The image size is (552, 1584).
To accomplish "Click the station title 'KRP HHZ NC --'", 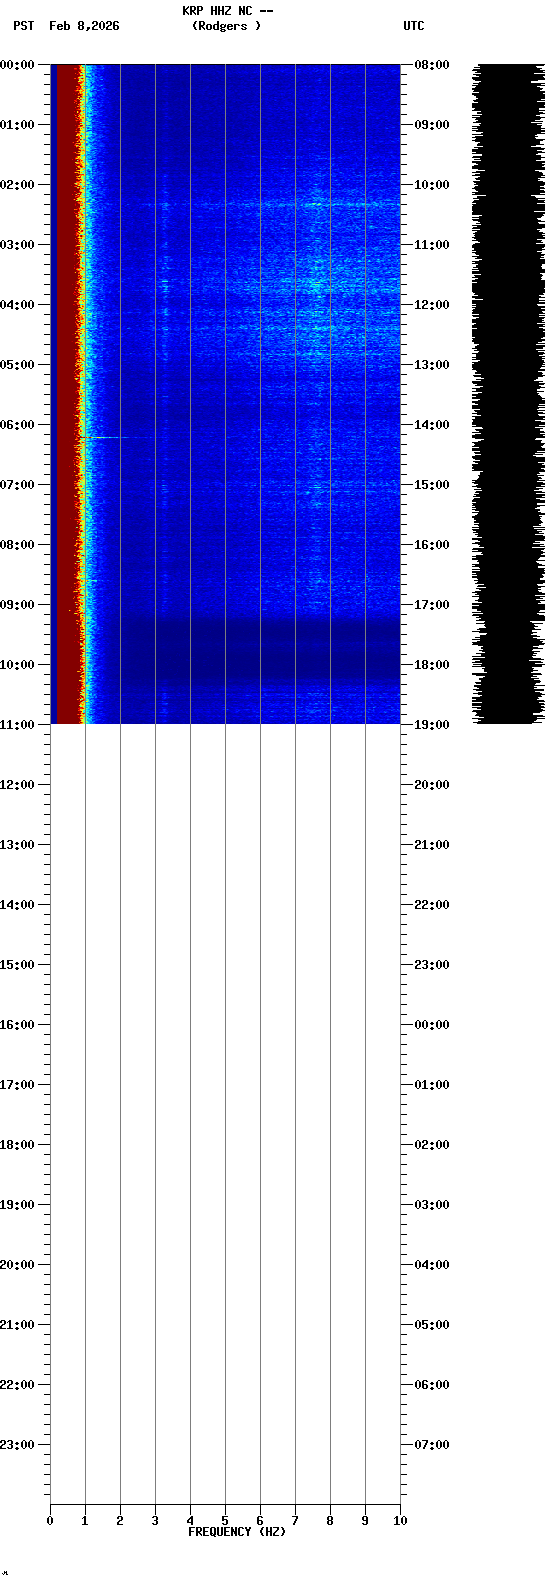I will [228, 11].
